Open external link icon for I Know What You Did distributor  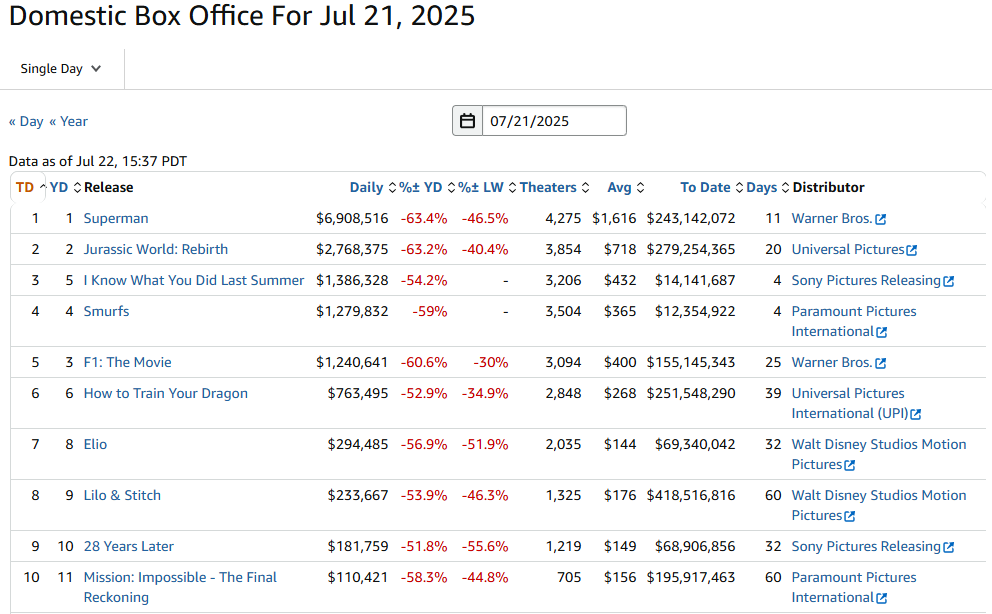[x=948, y=281]
